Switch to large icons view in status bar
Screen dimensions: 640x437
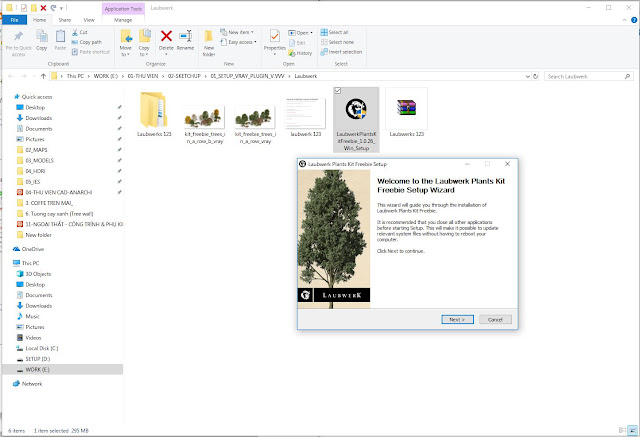633,430
